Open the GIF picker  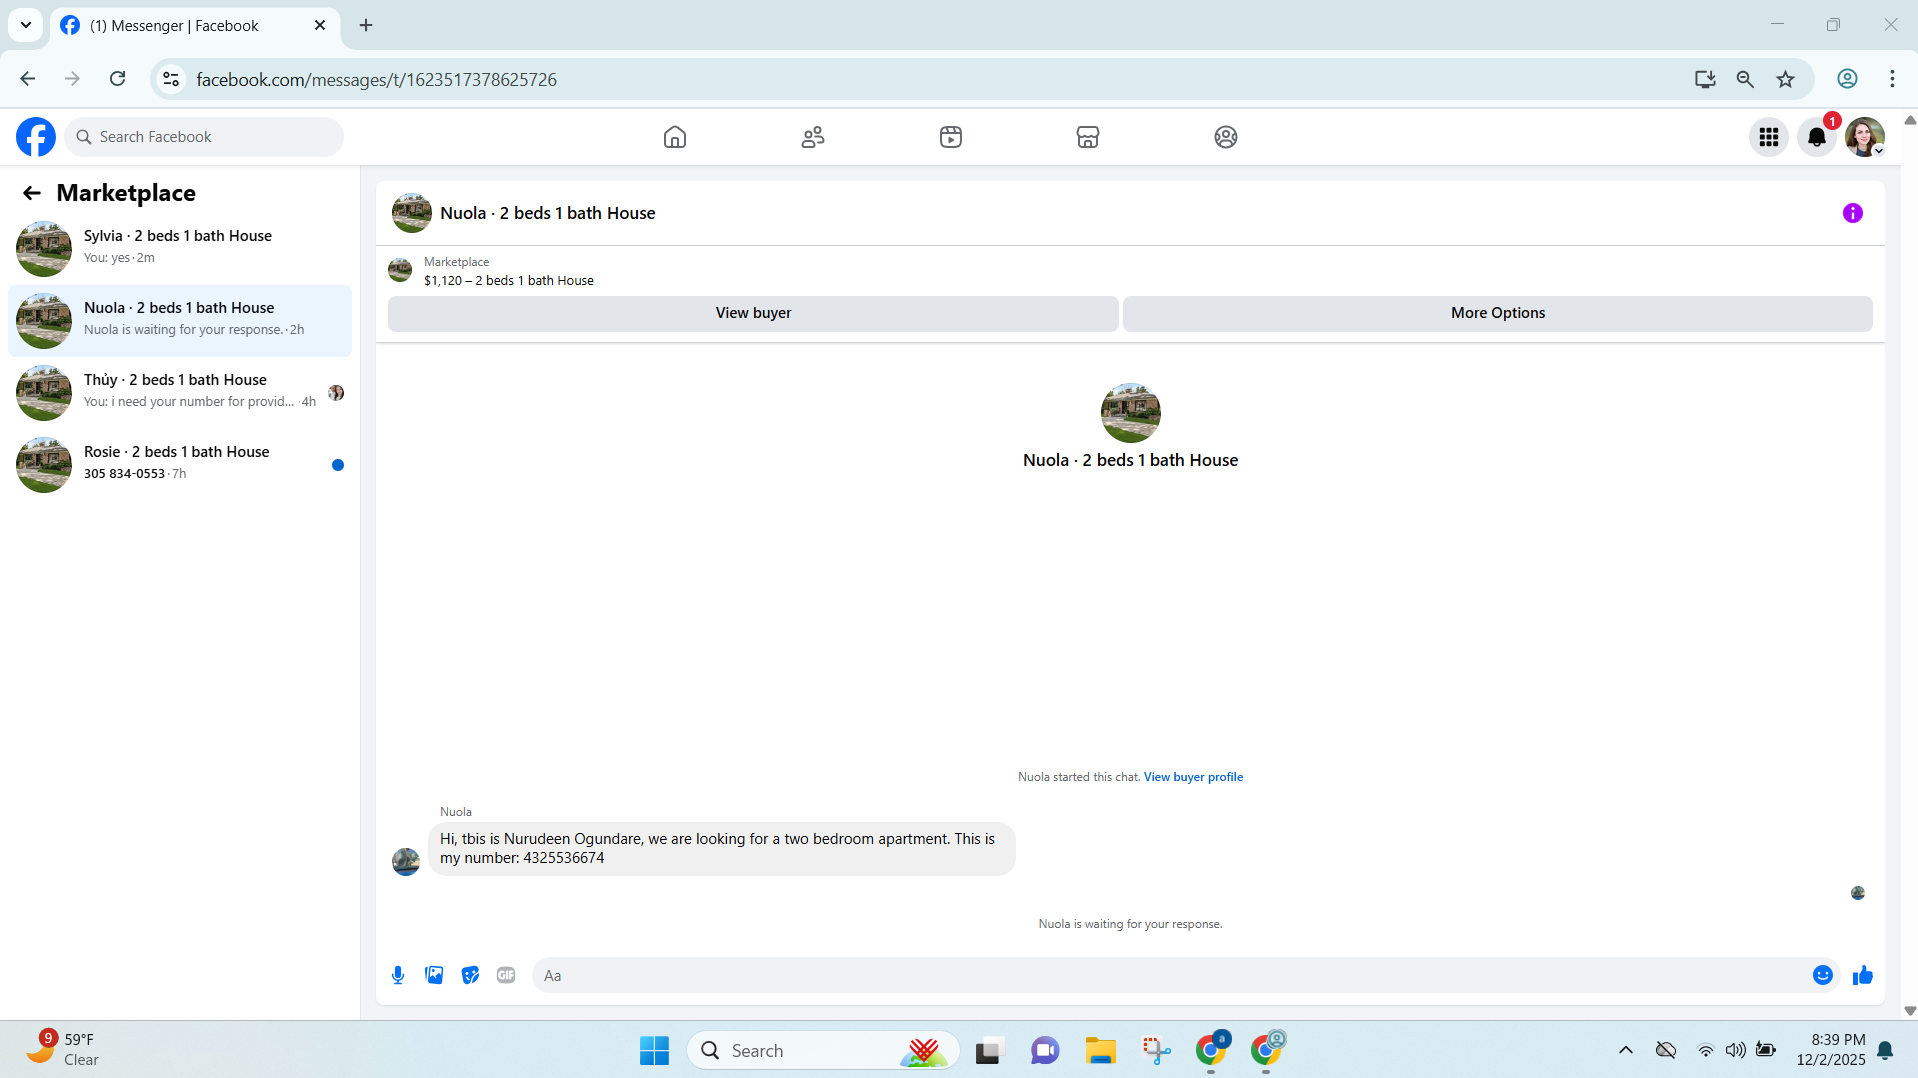click(506, 975)
